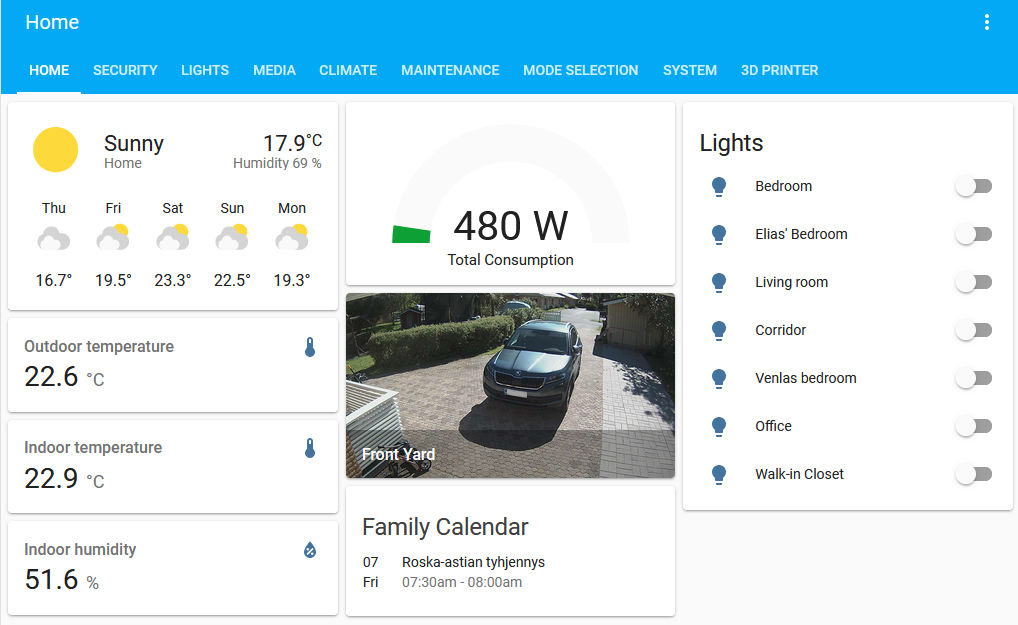Click the 07:30am - 08:00am event time

pos(462,582)
